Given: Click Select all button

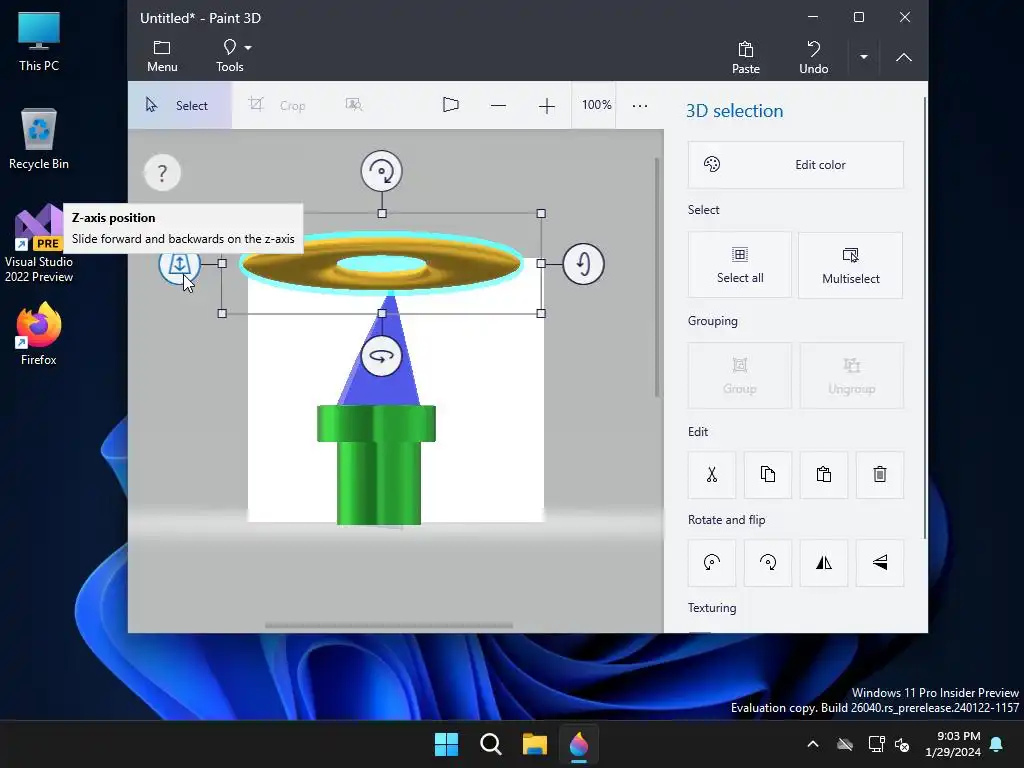Looking at the screenshot, I should tap(739, 265).
